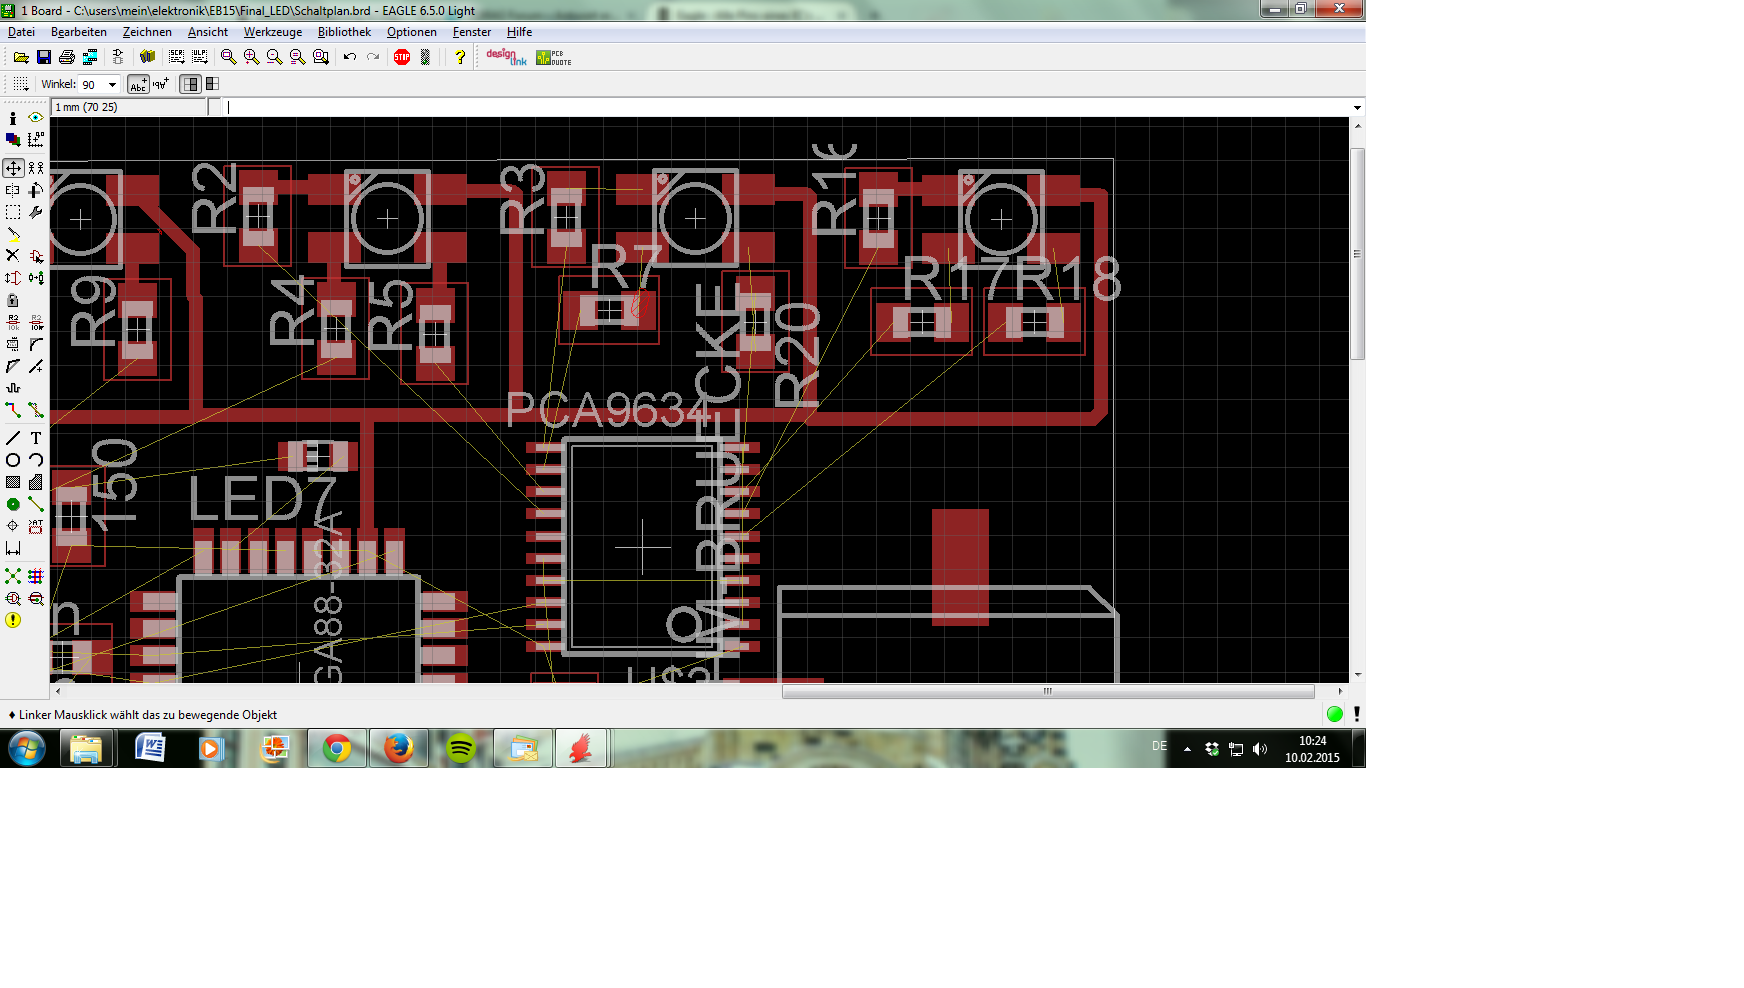Select the first layout view toggle
This screenshot has width=1744, height=988.
190,85
